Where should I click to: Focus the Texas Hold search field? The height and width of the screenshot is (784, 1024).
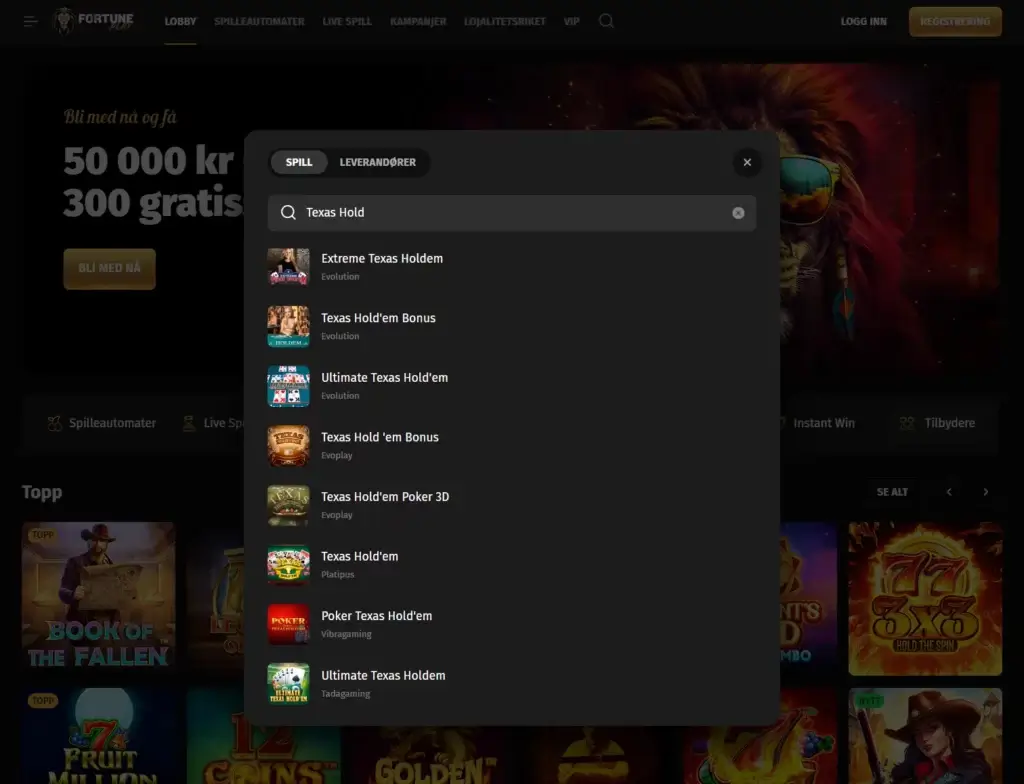512,213
